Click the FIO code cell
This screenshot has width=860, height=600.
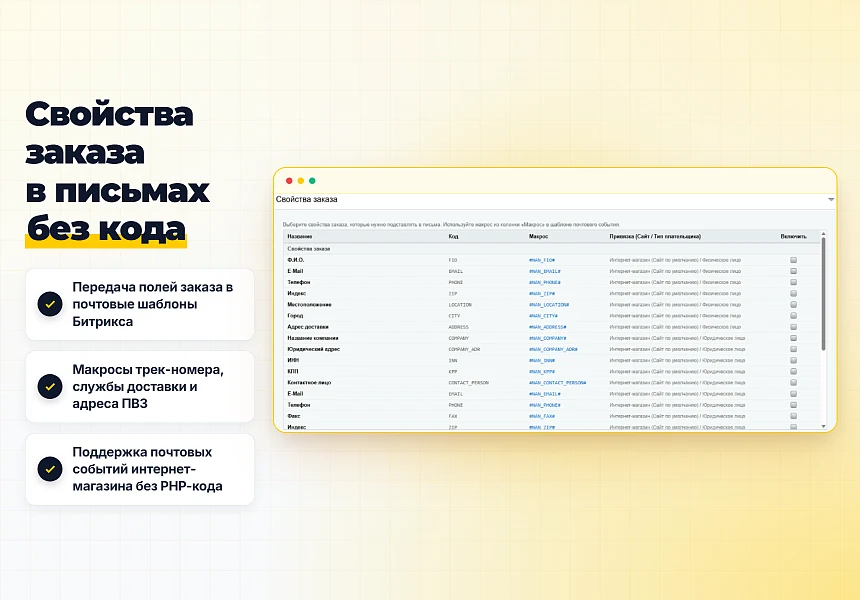(x=452, y=260)
